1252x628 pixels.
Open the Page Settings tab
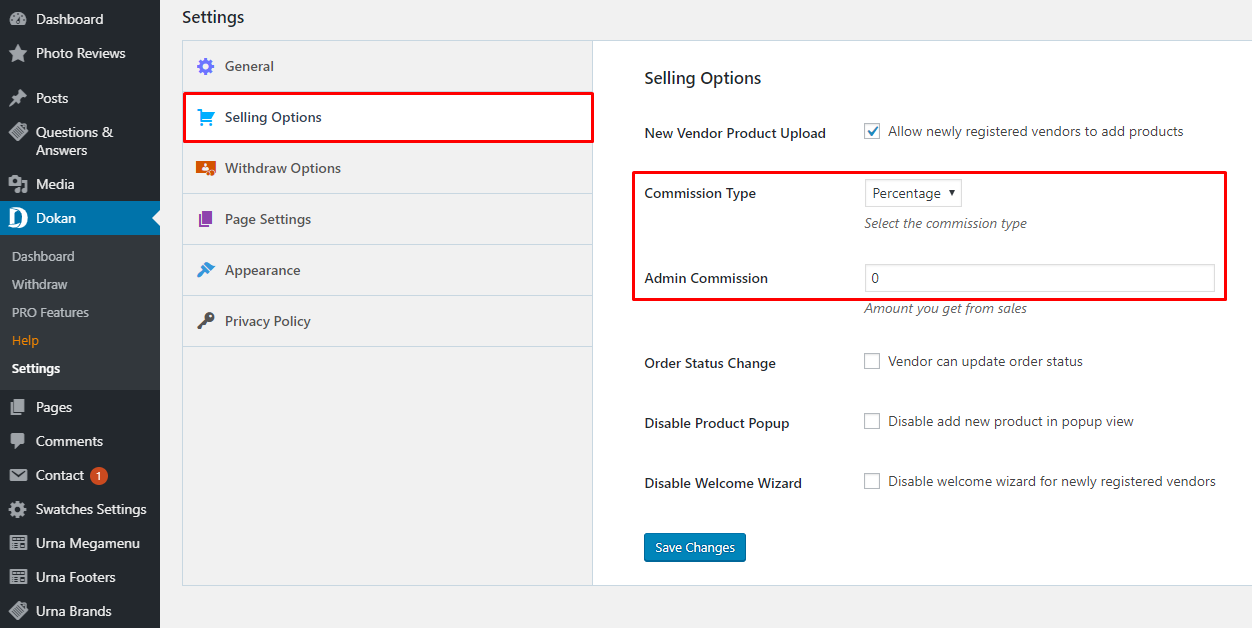(388, 219)
